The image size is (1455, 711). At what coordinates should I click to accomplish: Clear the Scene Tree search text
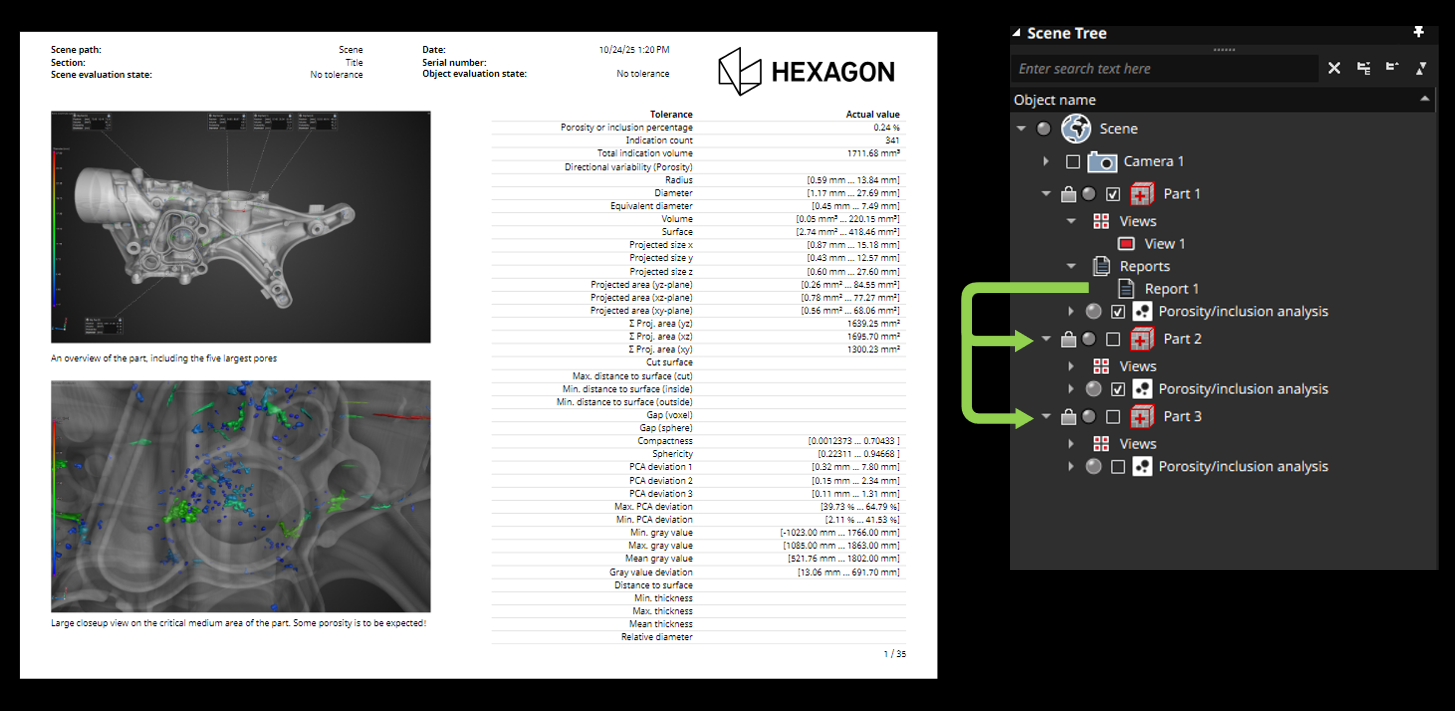[1334, 68]
